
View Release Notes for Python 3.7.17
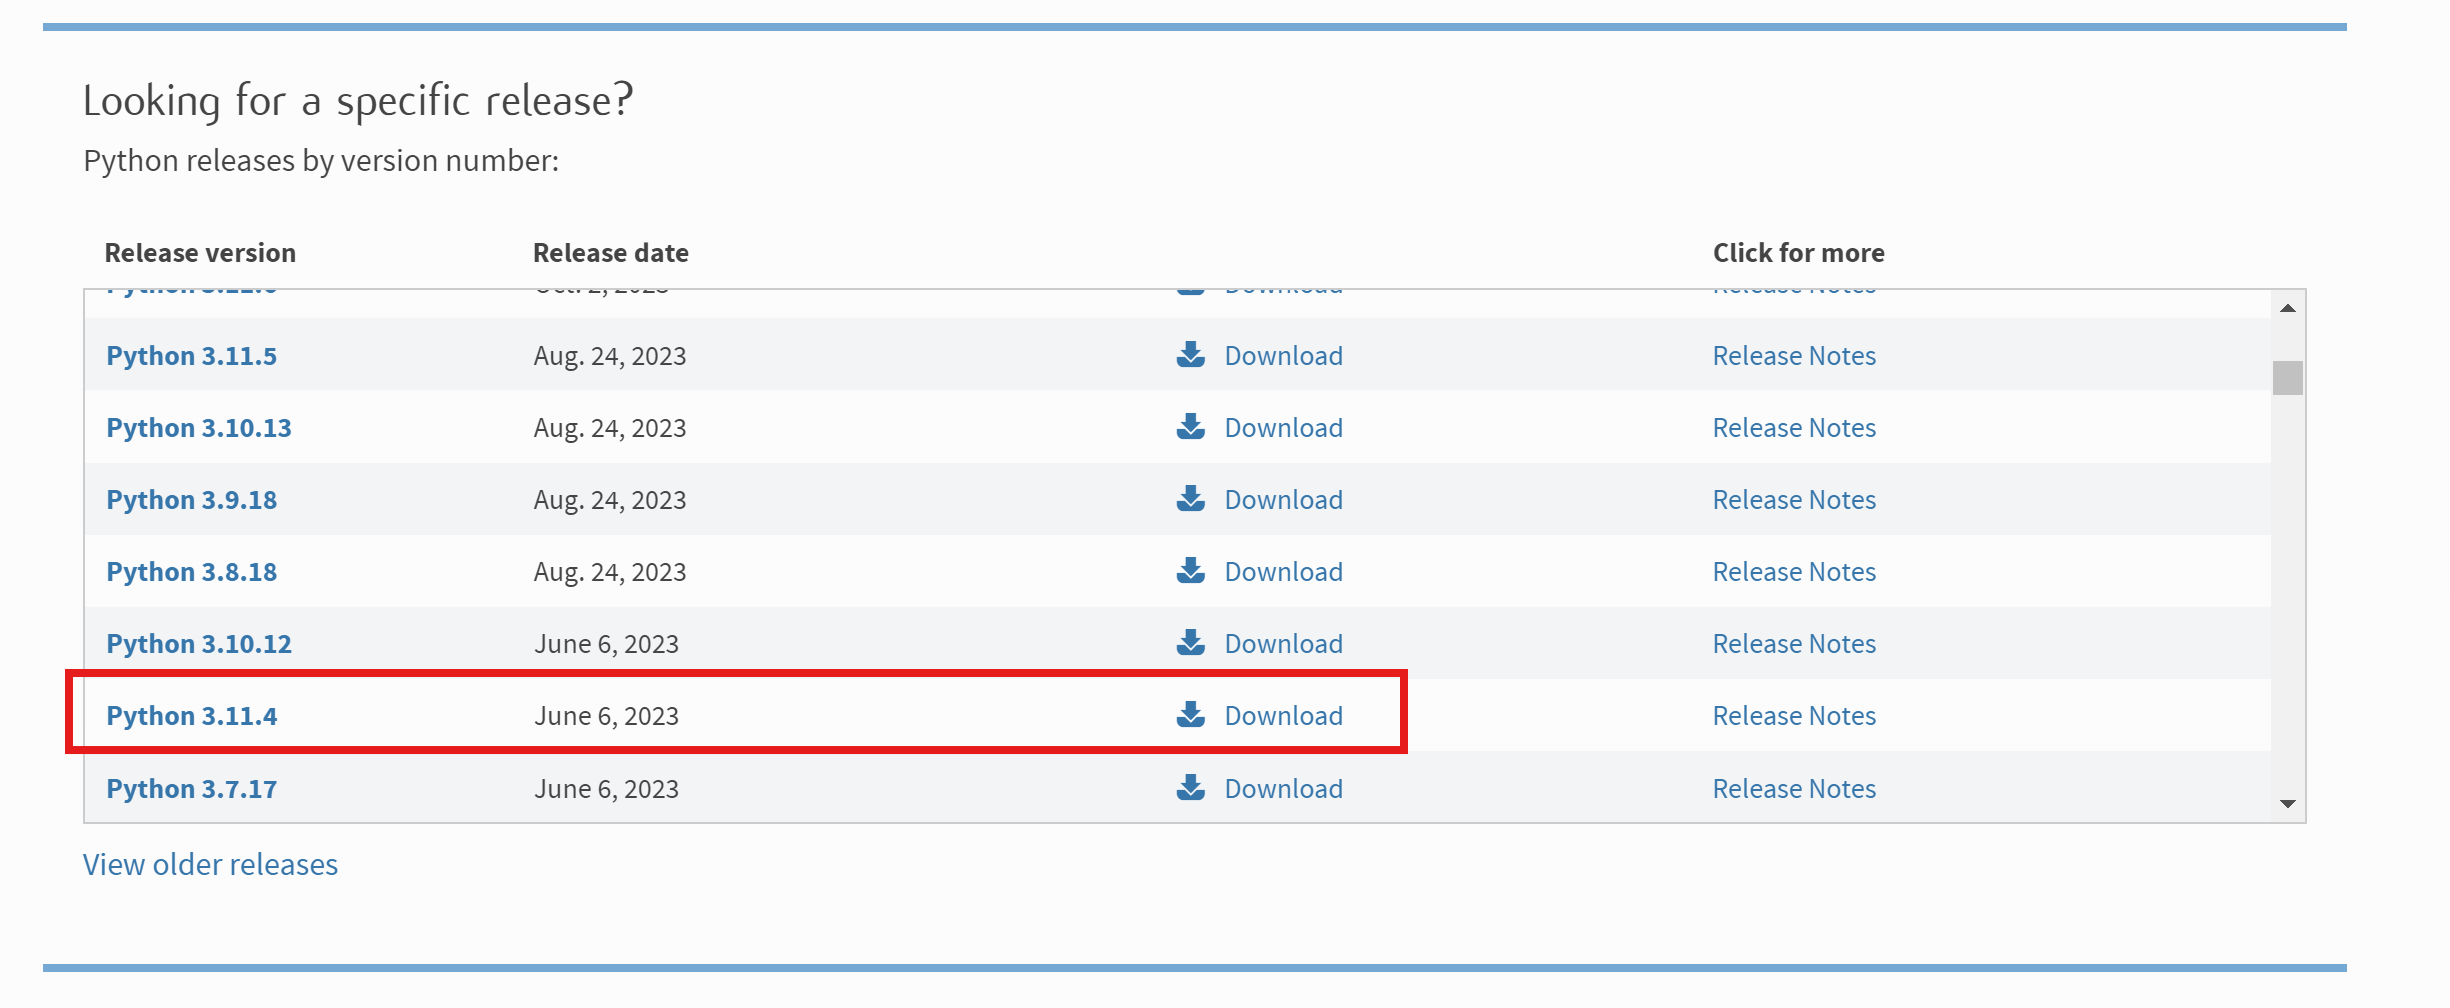[x=1794, y=789]
